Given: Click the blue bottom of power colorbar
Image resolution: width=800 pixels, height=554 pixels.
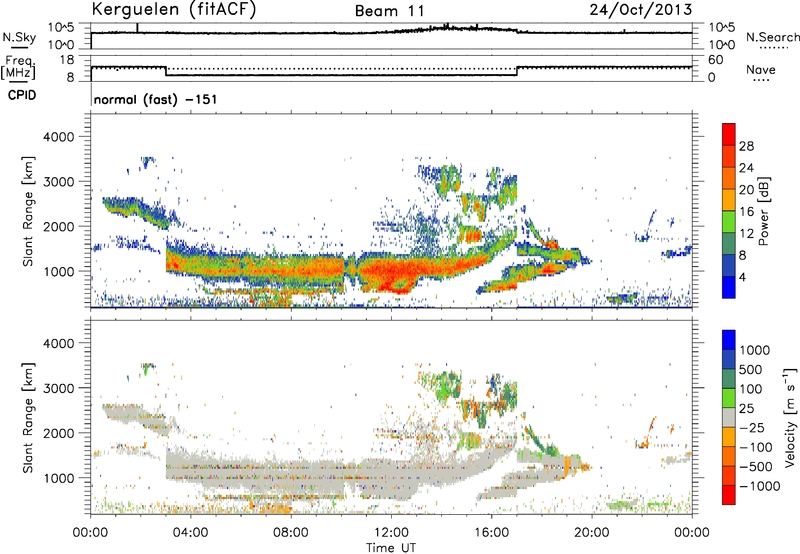Looking at the screenshot, I should [x=729, y=287].
